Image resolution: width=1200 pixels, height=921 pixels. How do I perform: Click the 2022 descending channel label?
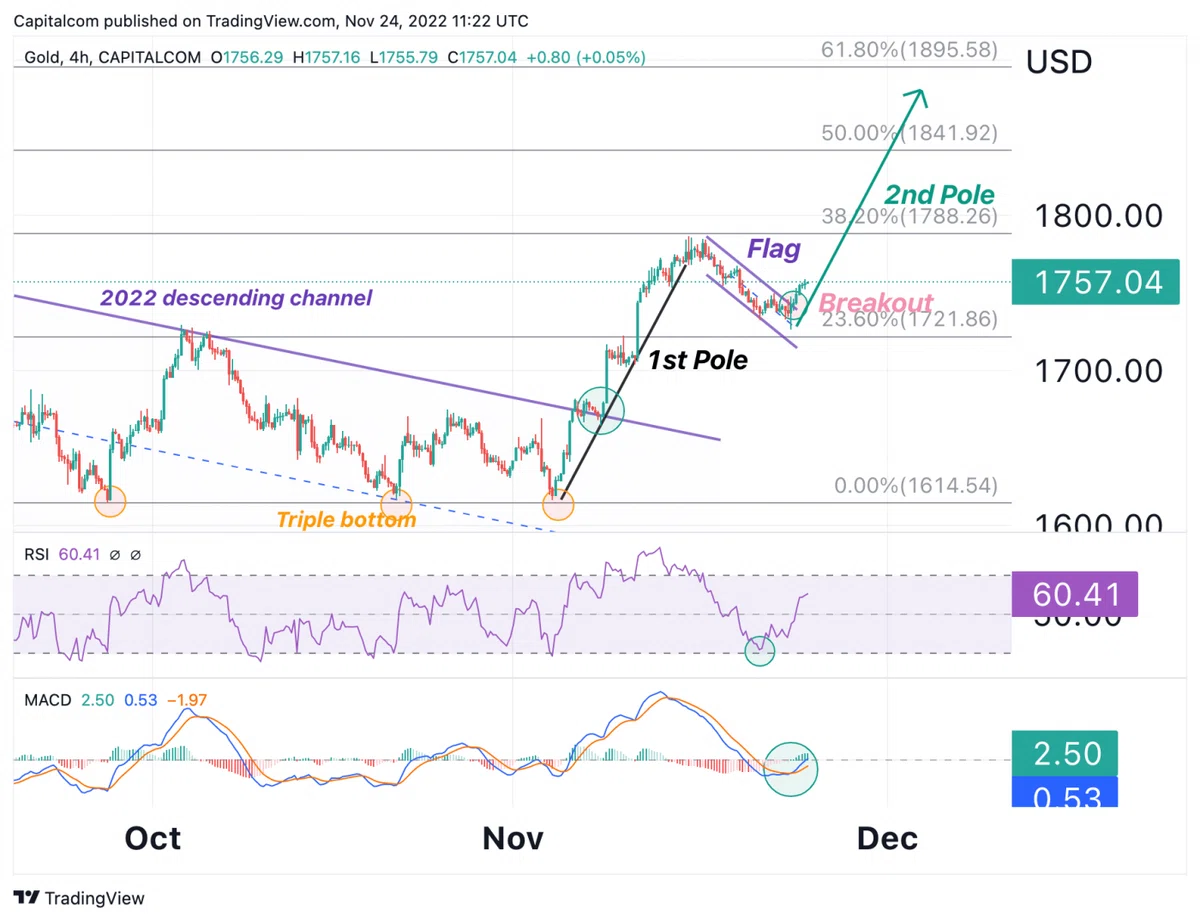point(236,298)
